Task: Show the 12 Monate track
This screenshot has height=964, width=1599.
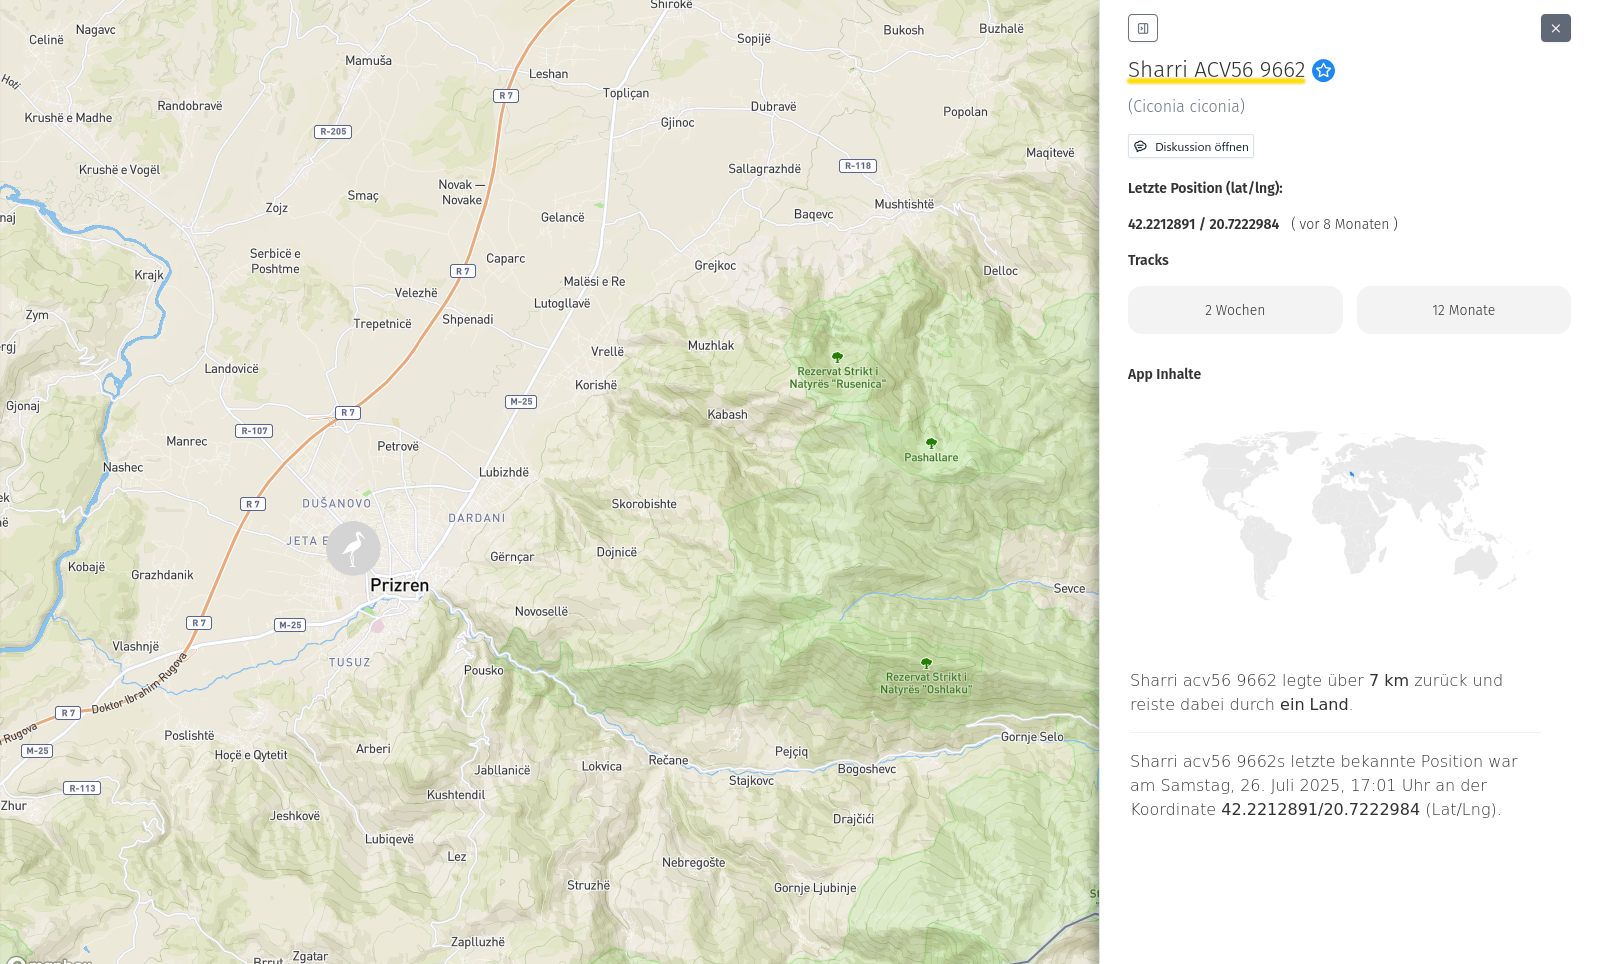Action: pos(1463,310)
